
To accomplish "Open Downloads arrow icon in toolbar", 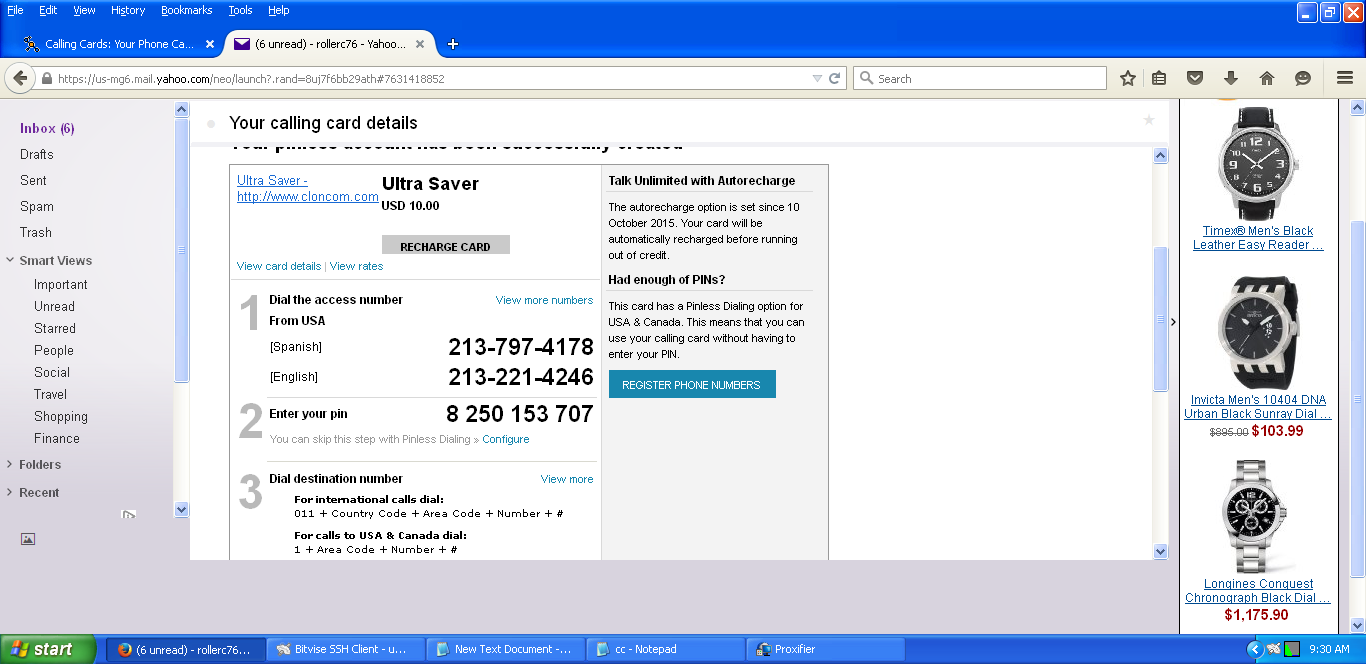I will 1231,78.
